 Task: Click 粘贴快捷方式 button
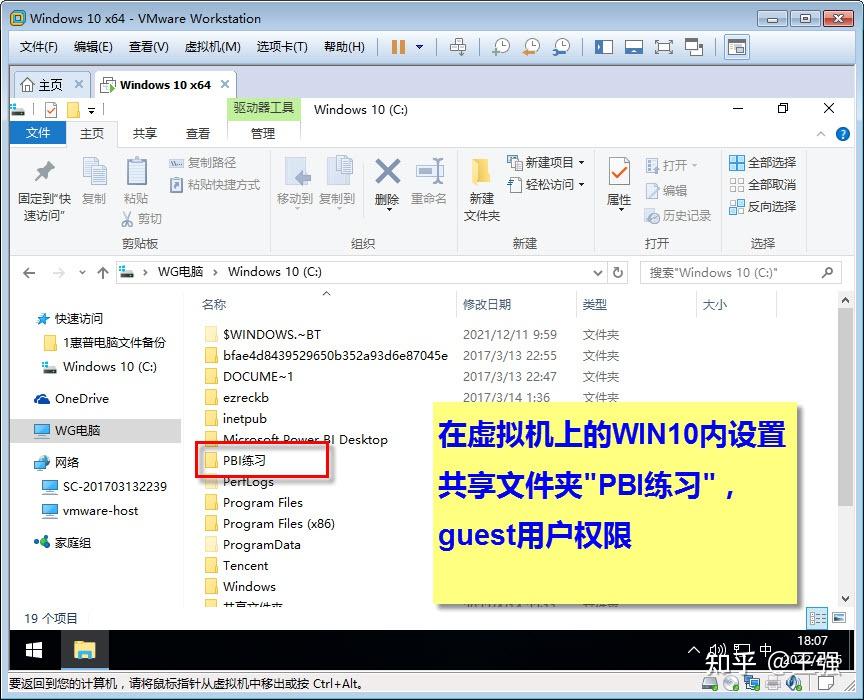point(214,185)
